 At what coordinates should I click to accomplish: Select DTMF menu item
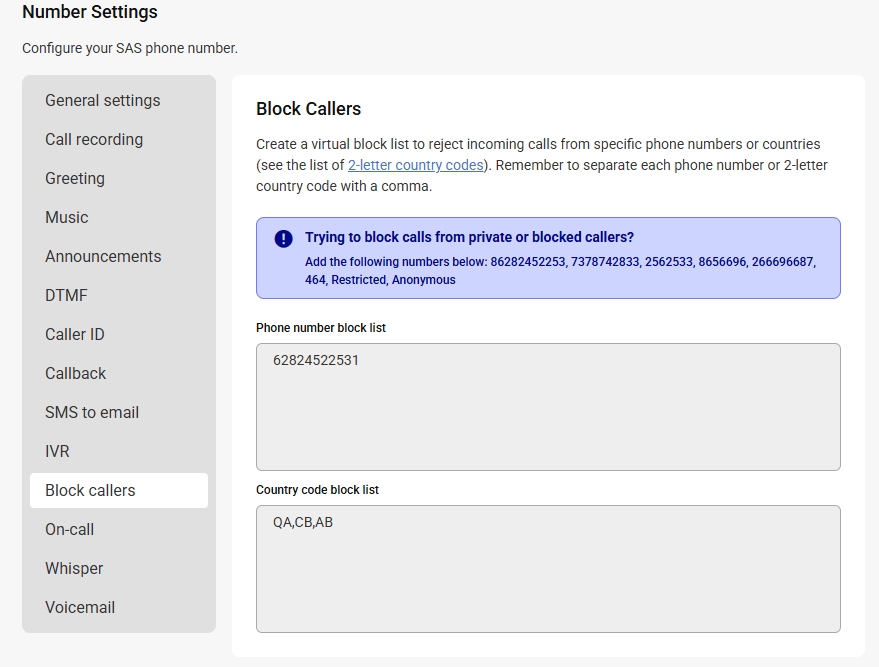(66, 295)
